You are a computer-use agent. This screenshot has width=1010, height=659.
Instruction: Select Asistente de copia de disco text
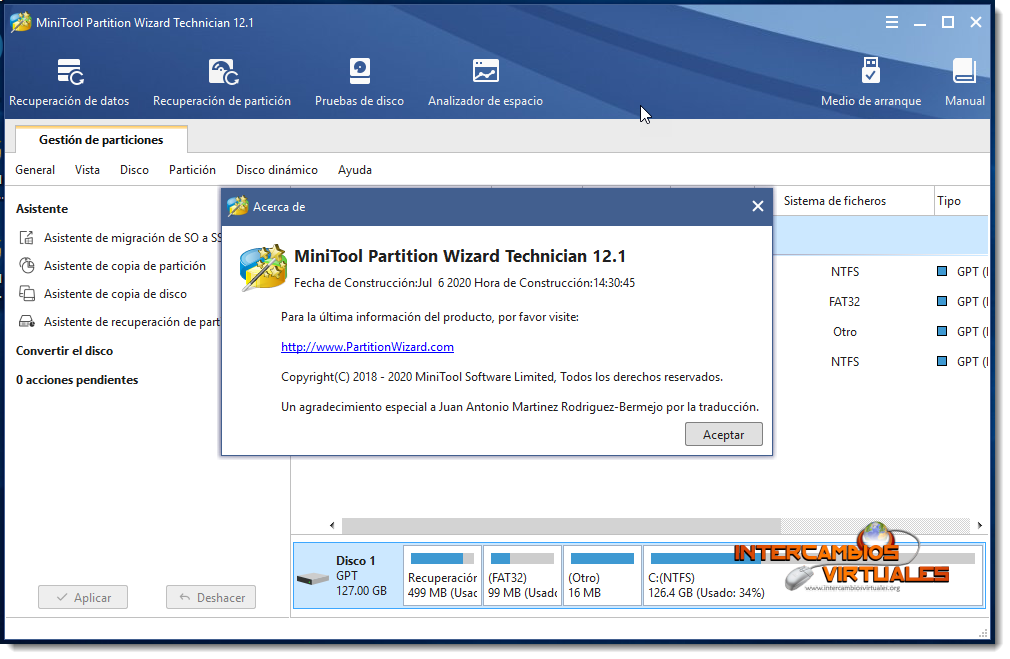(x=115, y=294)
